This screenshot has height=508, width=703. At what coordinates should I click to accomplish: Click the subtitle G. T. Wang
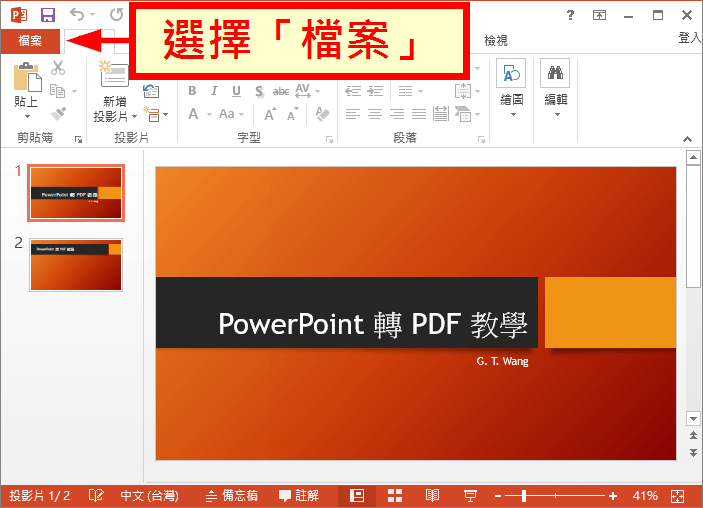[502, 361]
